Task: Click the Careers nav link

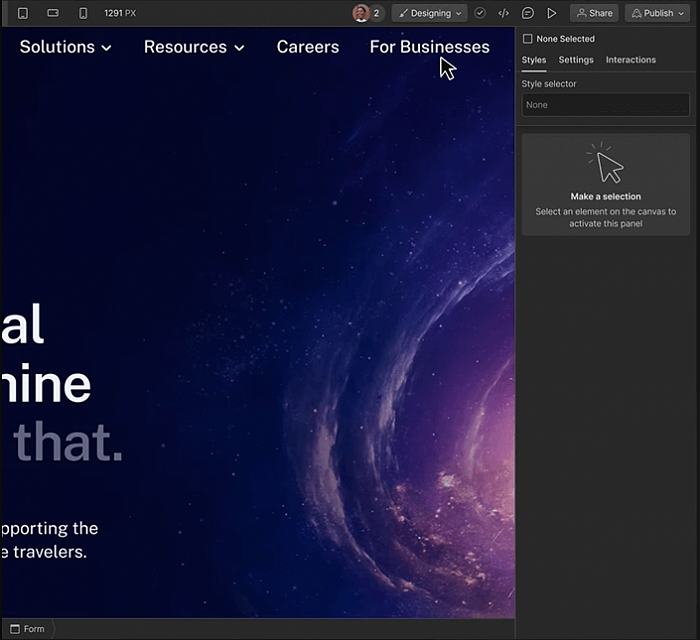Action: click(308, 47)
